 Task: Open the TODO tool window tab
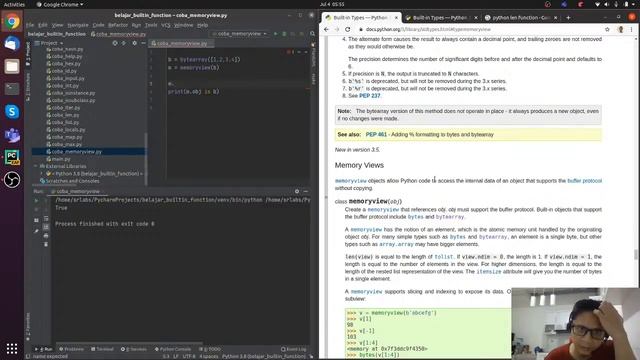pos(210,349)
